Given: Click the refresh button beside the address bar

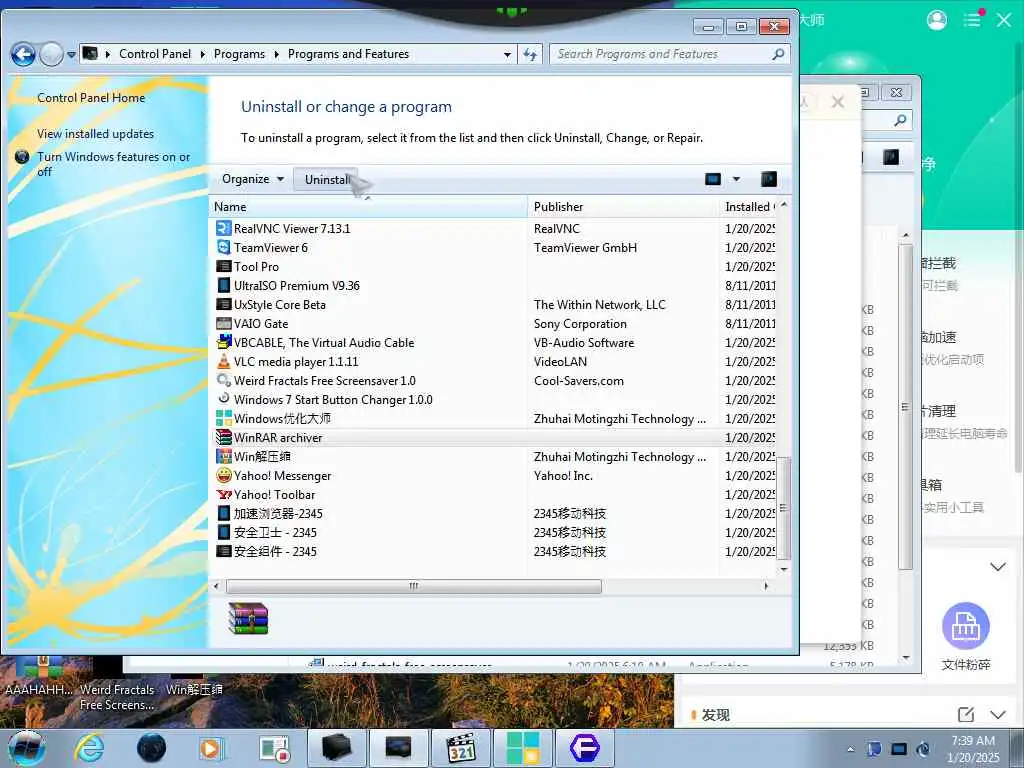Looking at the screenshot, I should [x=530, y=55].
